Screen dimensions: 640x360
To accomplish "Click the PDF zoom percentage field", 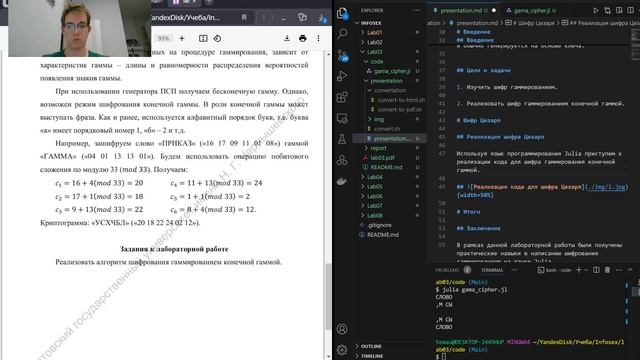I will pyautogui.click(x=164, y=38).
